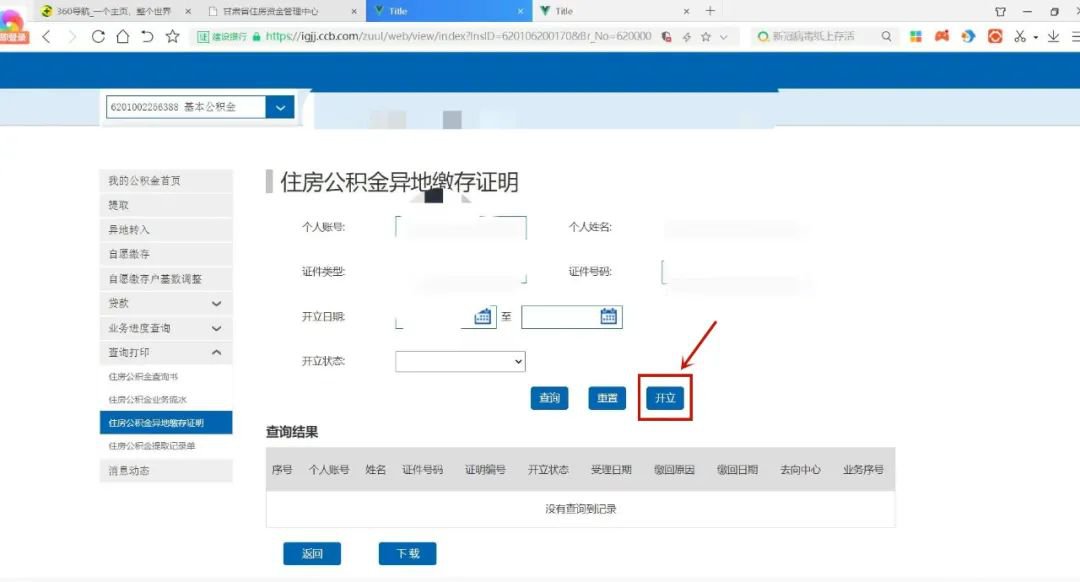Open the account selector dropdown arrow

tap(280, 107)
